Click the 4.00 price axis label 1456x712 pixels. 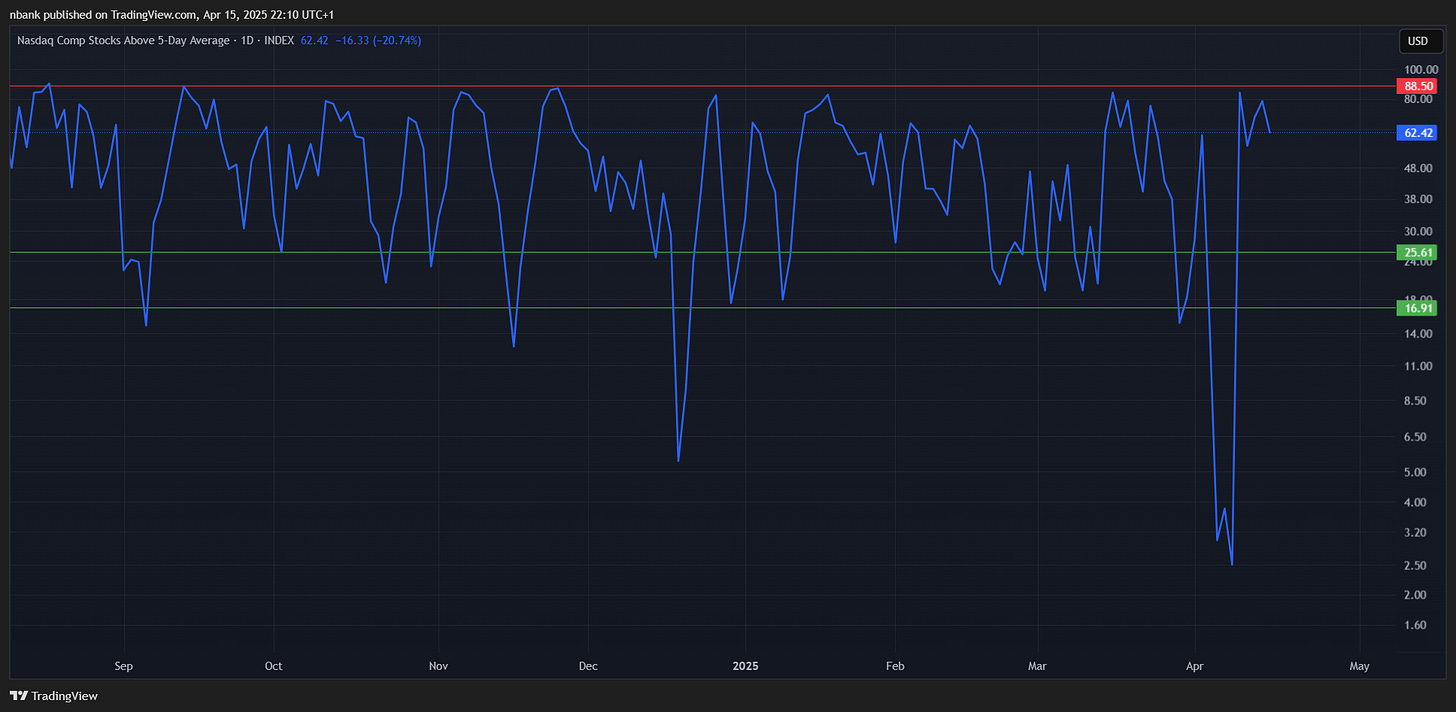(x=1417, y=503)
